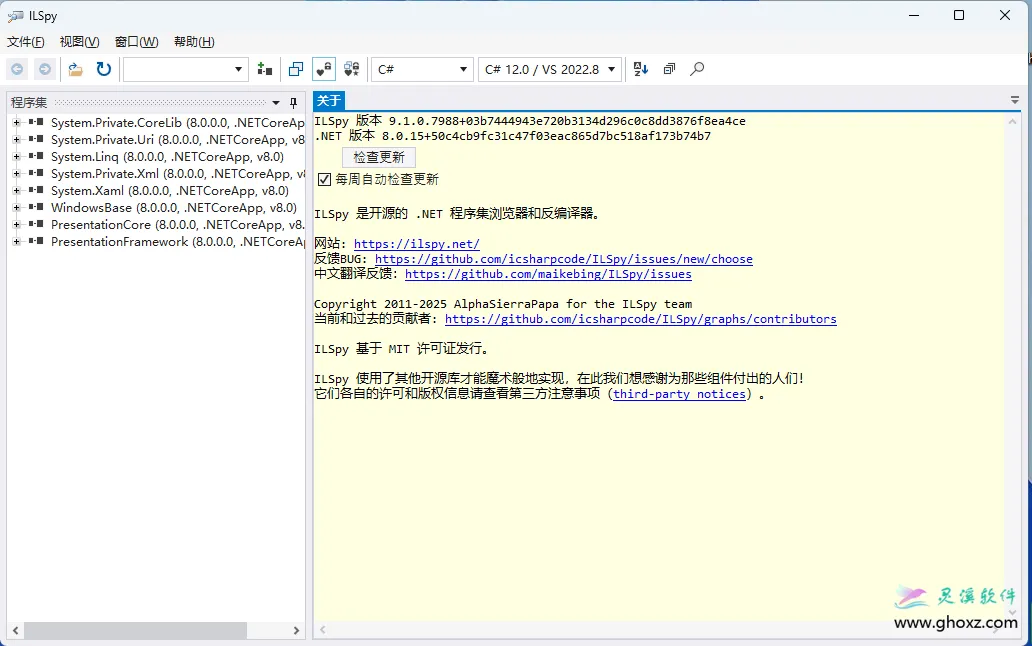Expand System.Private.Uri node

click(16, 139)
